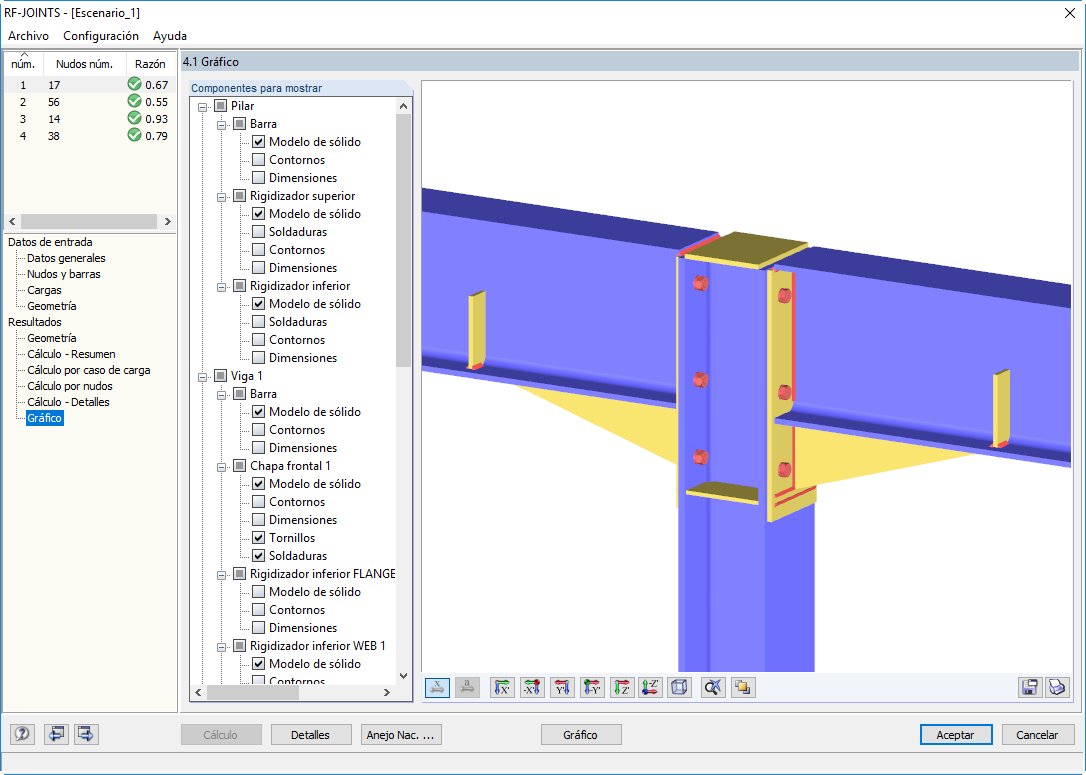Image resolution: width=1086 pixels, height=775 pixels.
Task: Sort by the Razón column header
Action: (150, 64)
